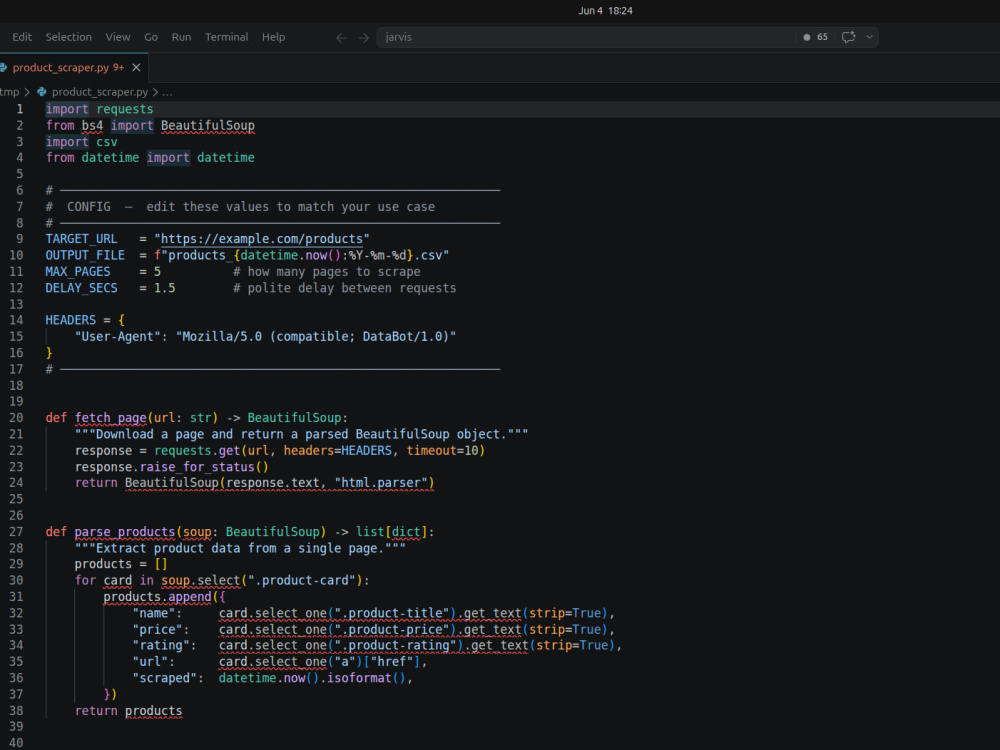The width and height of the screenshot is (1000, 750).
Task: Click the https://example.com/products URL link
Action: (262, 239)
